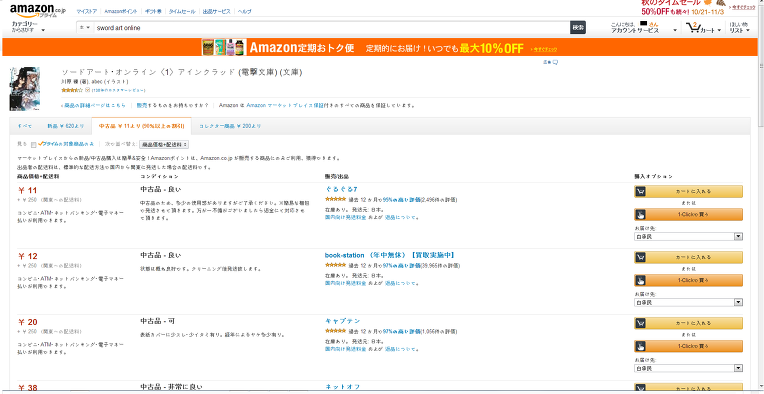Viewport: 764px width, 394px height.
Task: Click the ¥ 12 price text
Action: [x=28, y=256]
